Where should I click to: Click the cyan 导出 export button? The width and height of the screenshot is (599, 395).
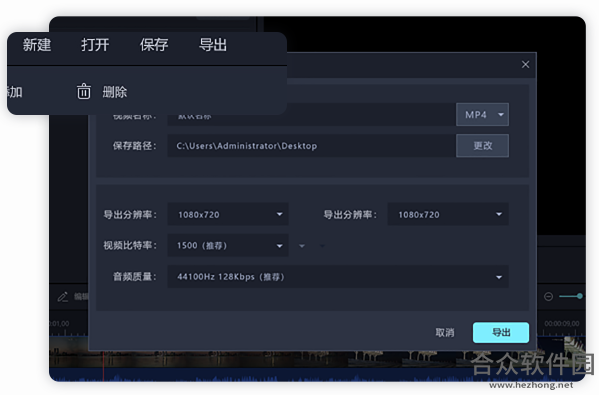point(501,332)
